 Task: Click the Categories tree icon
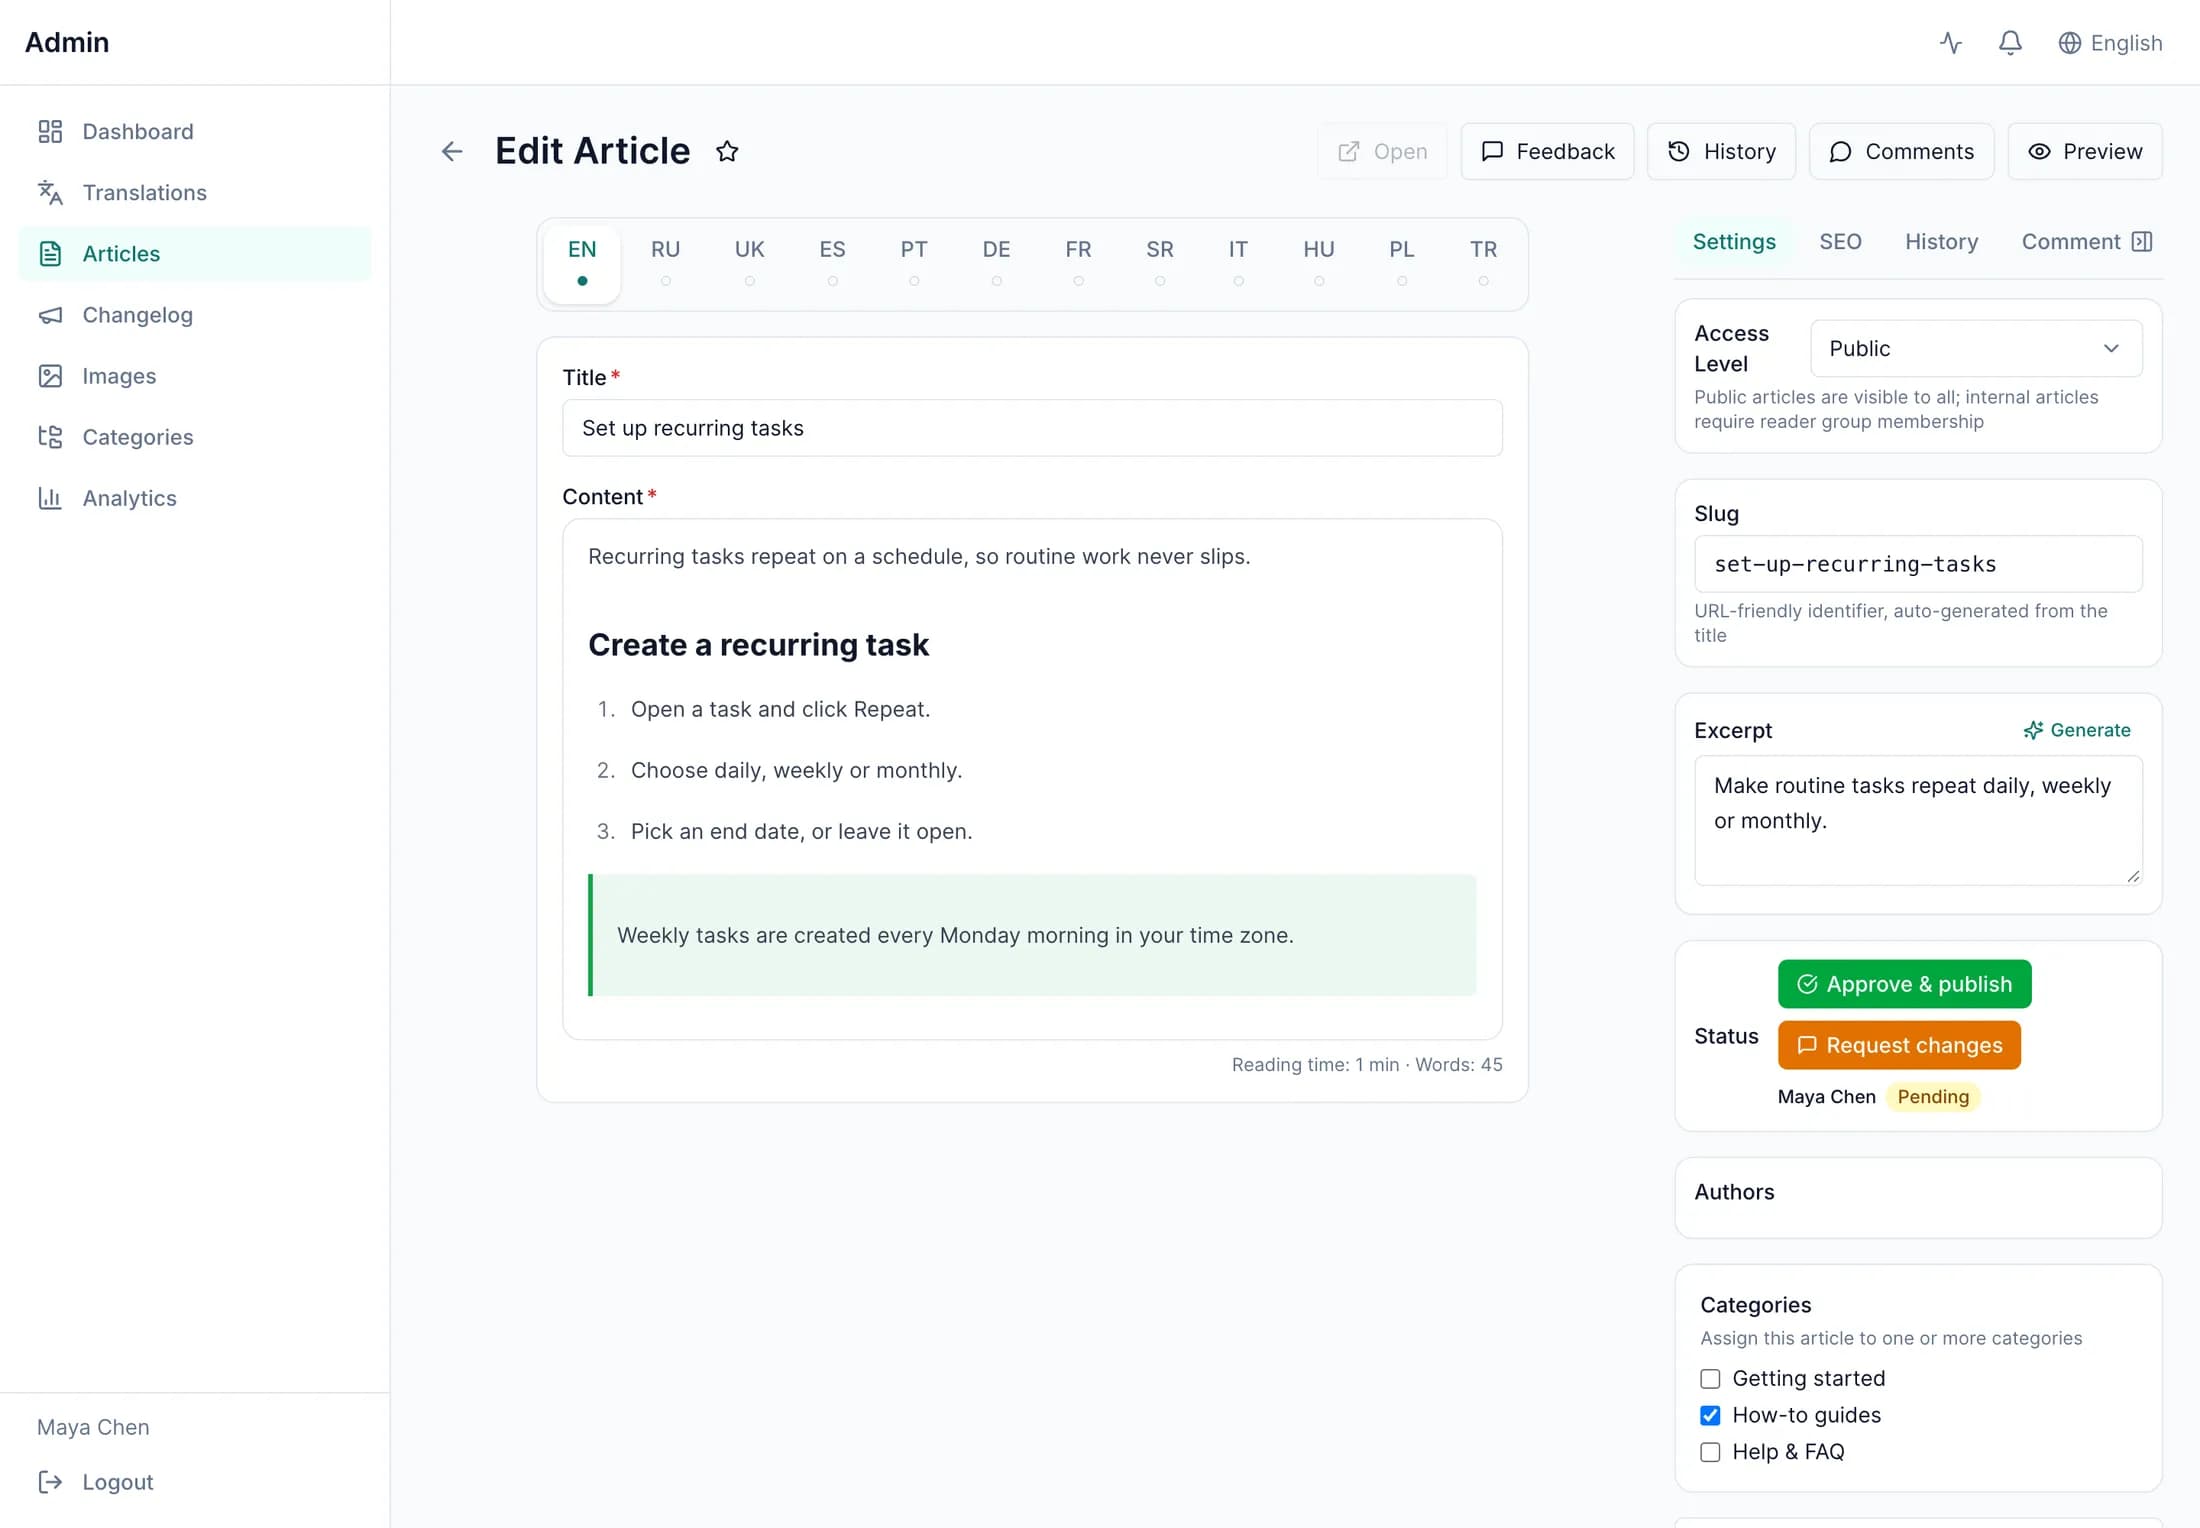point(50,437)
